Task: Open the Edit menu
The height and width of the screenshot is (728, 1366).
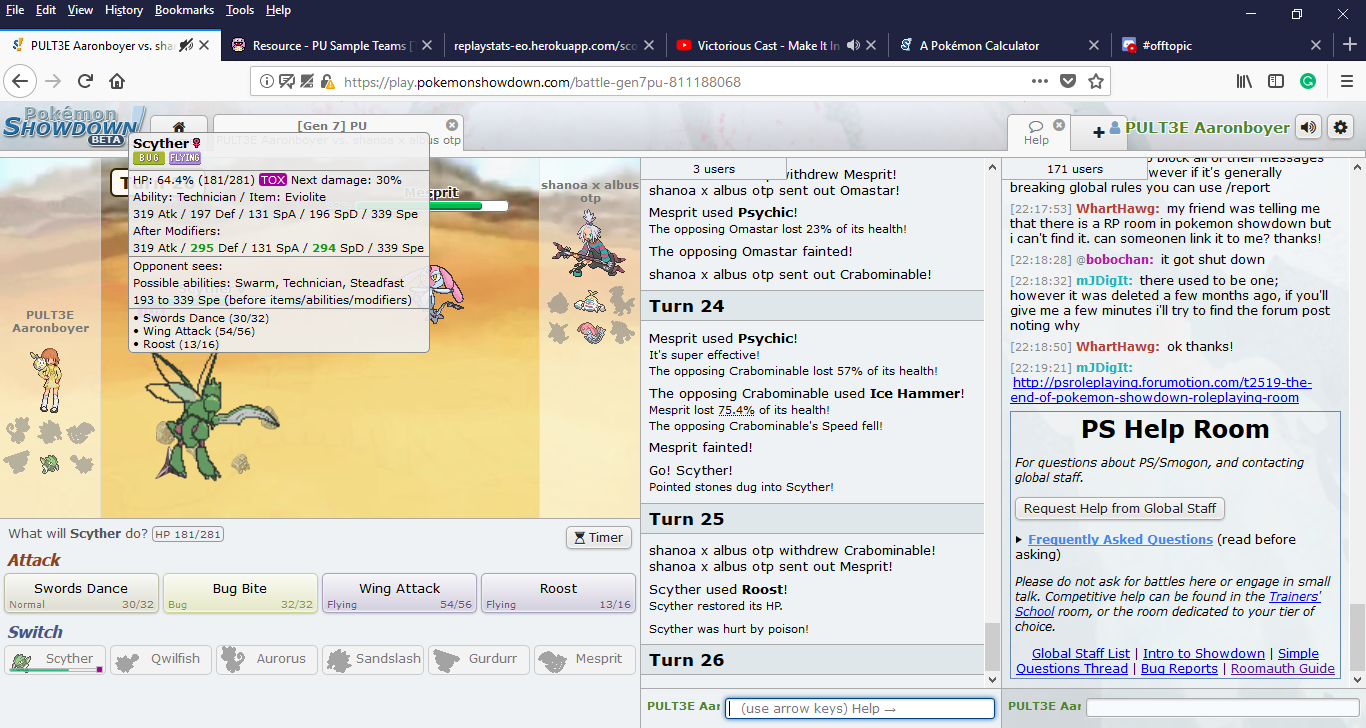Action: coord(46,10)
